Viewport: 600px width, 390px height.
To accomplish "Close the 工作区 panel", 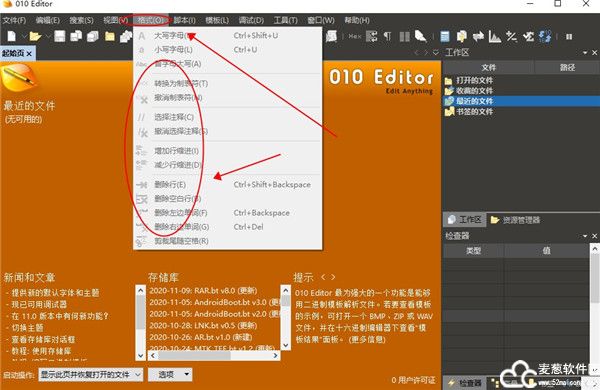I will tap(594, 52).
